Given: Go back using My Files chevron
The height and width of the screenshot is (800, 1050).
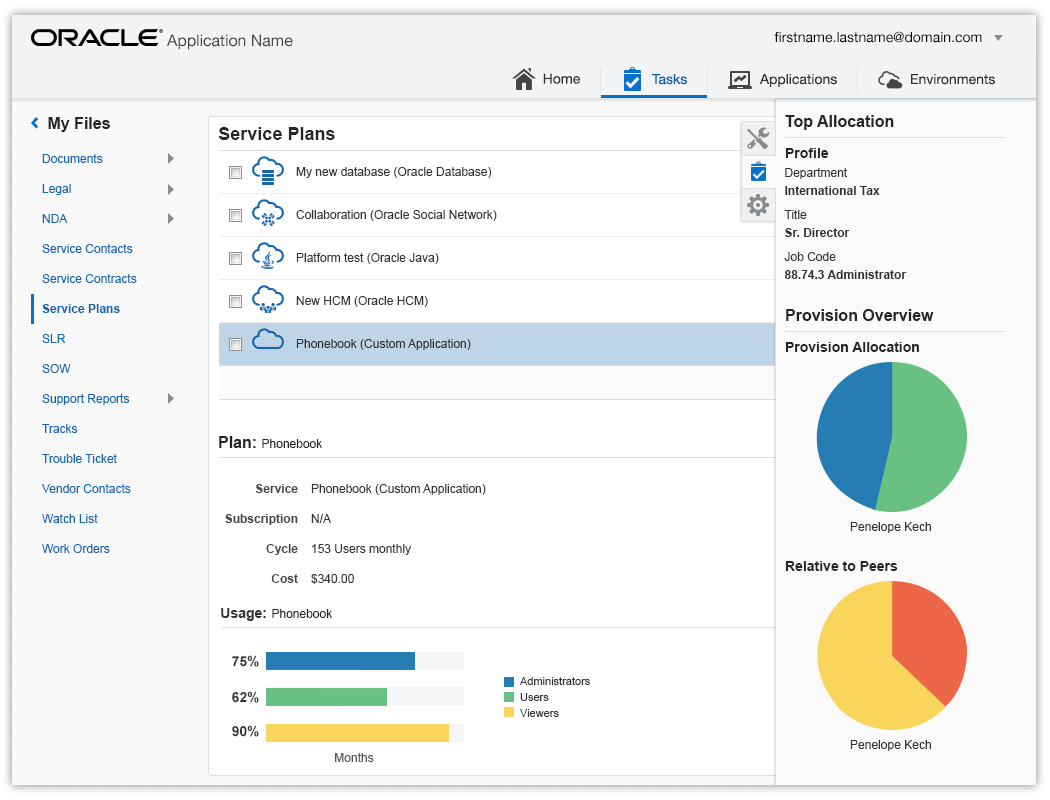Looking at the screenshot, I should tap(35, 123).
